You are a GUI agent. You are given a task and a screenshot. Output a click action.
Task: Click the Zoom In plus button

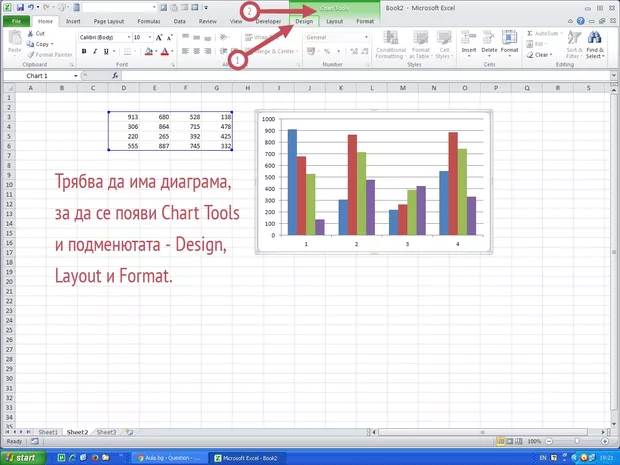click(605, 441)
